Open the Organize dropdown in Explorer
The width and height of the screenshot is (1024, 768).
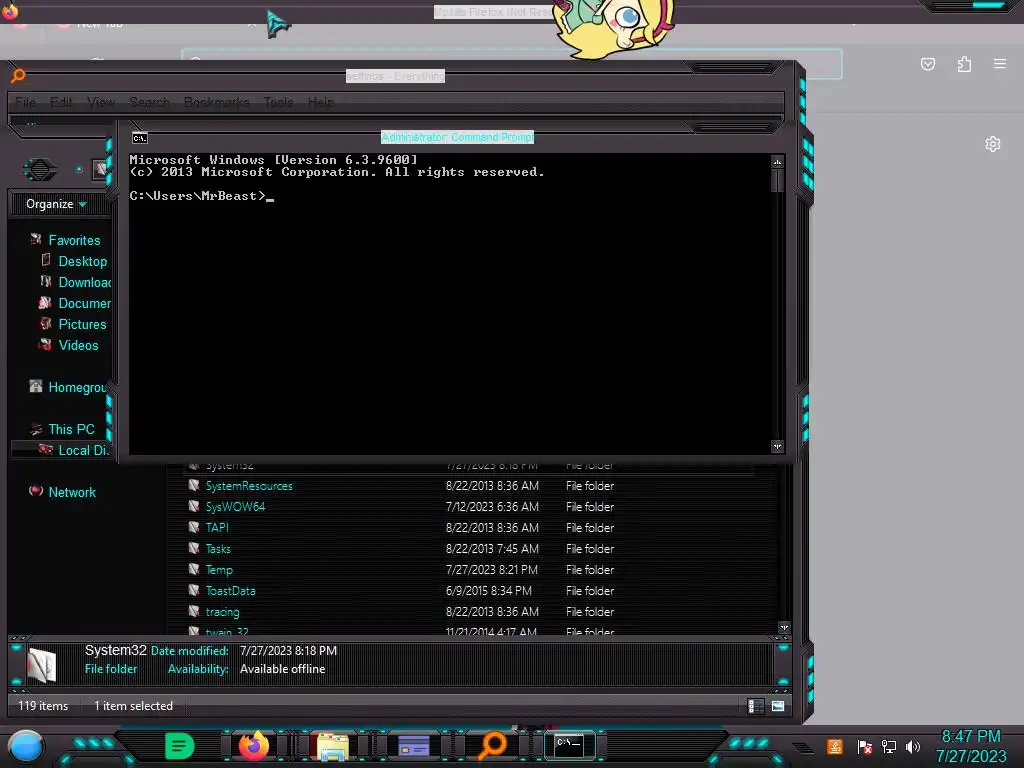[x=56, y=204]
